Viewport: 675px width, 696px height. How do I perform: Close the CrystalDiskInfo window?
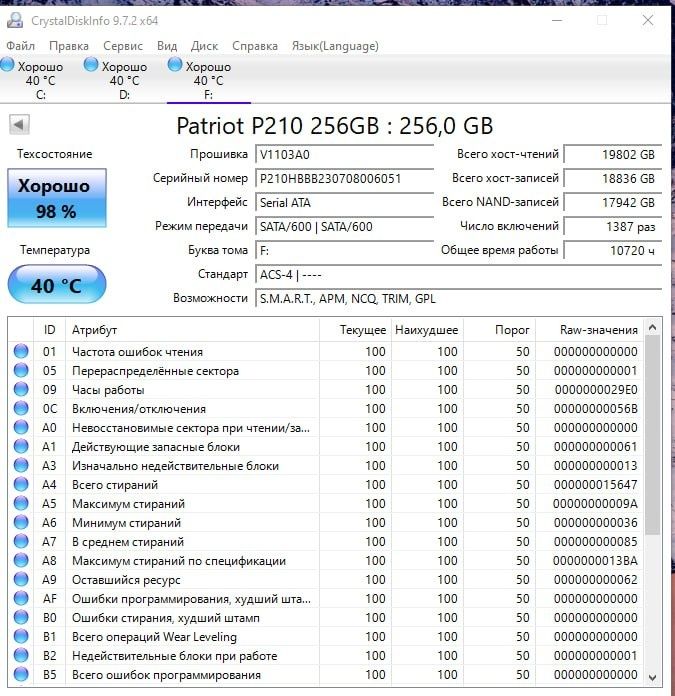pos(648,20)
